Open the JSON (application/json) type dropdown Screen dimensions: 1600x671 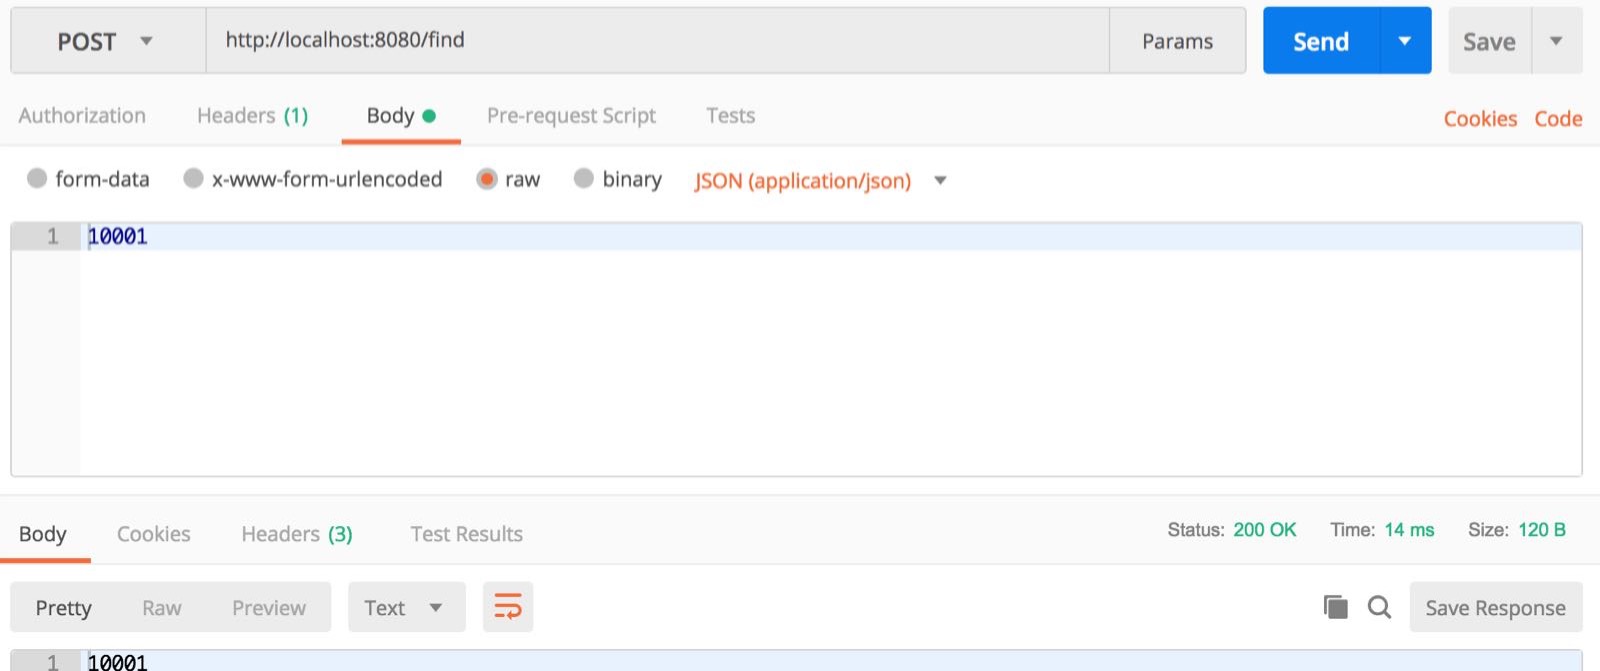pyautogui.click(x=820, y=181)
